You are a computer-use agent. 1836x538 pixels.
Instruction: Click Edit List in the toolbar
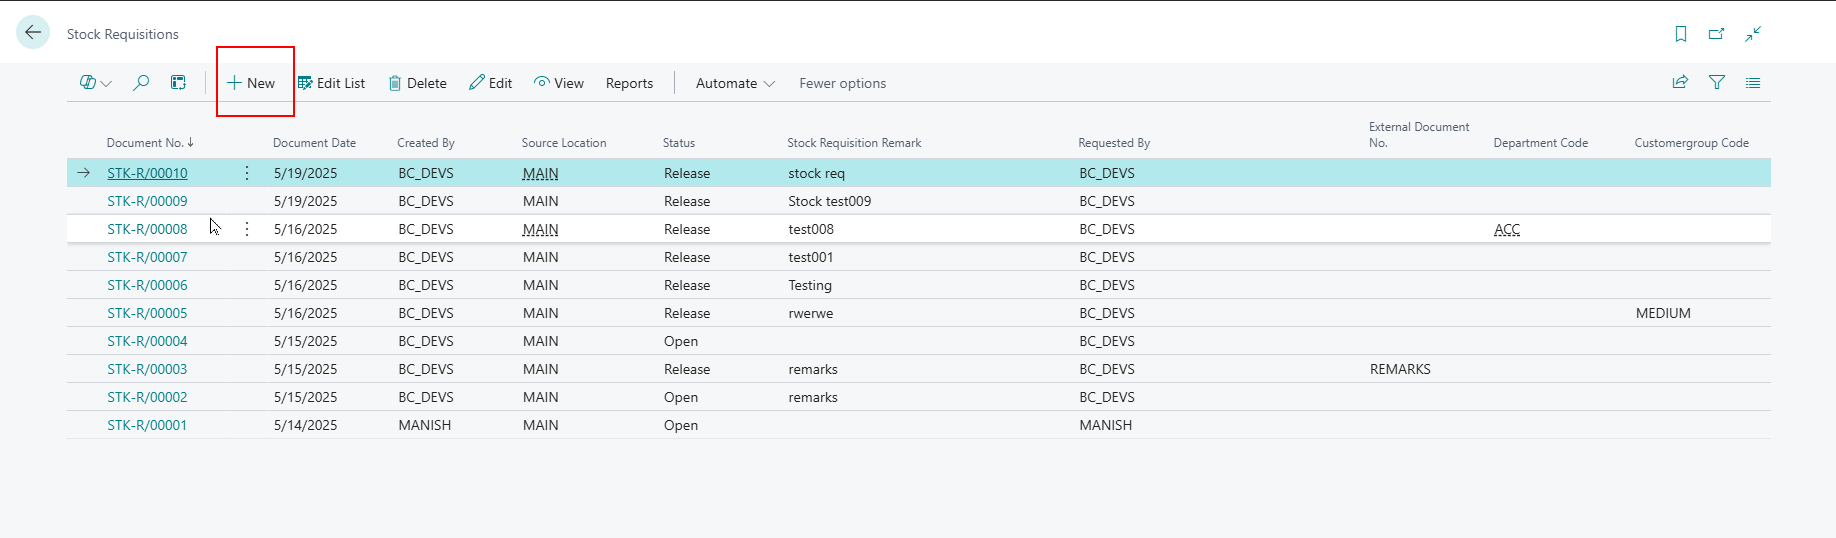[331, 83]
